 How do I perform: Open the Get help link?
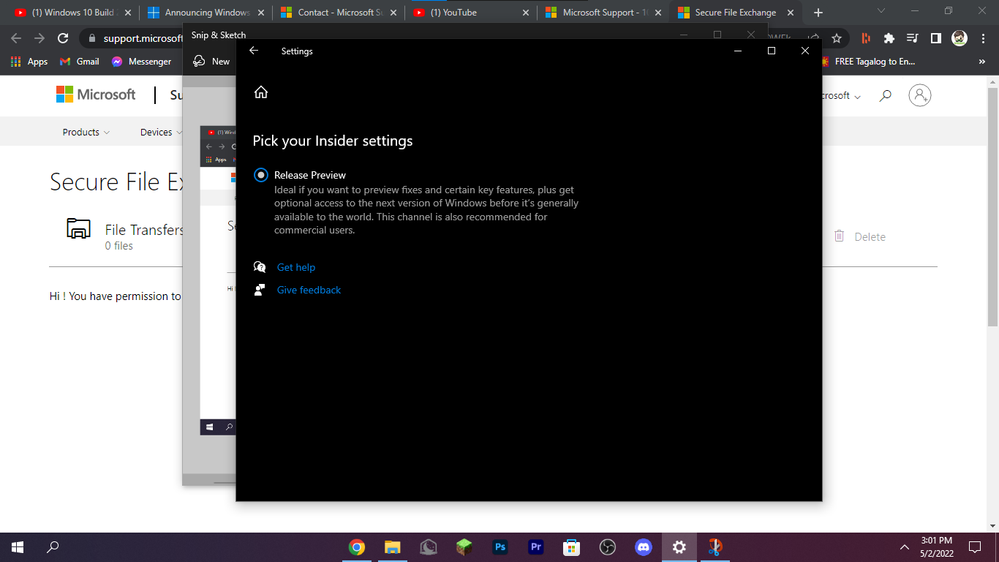tap(296, 267)
